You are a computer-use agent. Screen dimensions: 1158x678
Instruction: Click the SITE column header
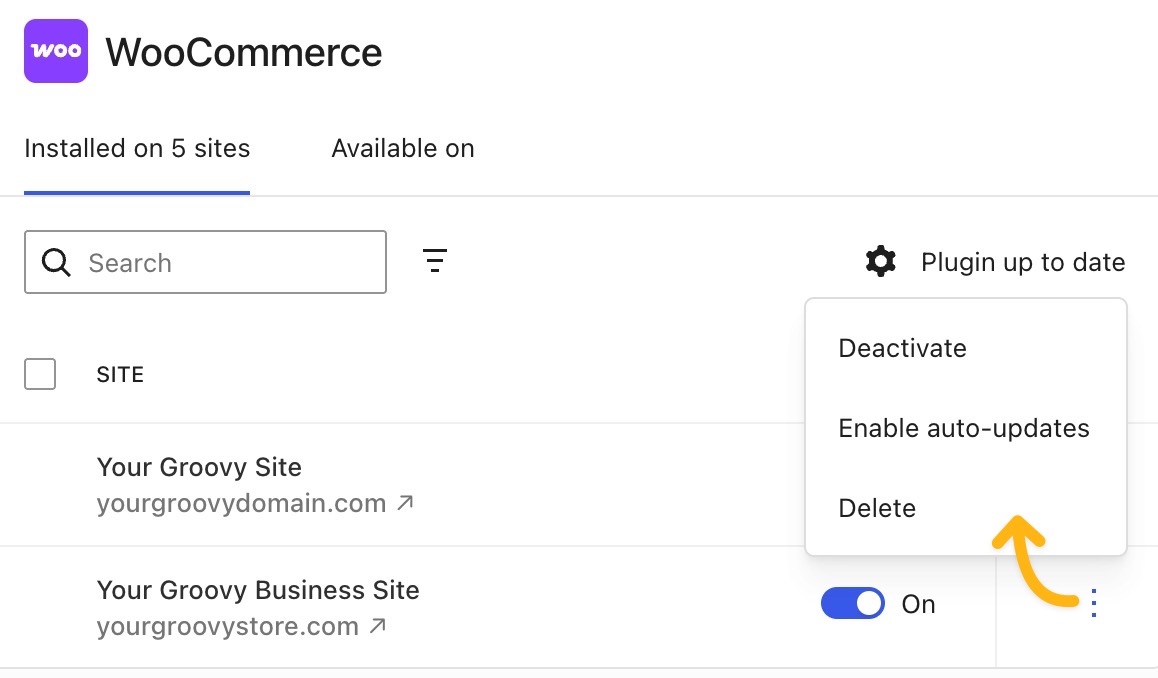click(120, 374)
